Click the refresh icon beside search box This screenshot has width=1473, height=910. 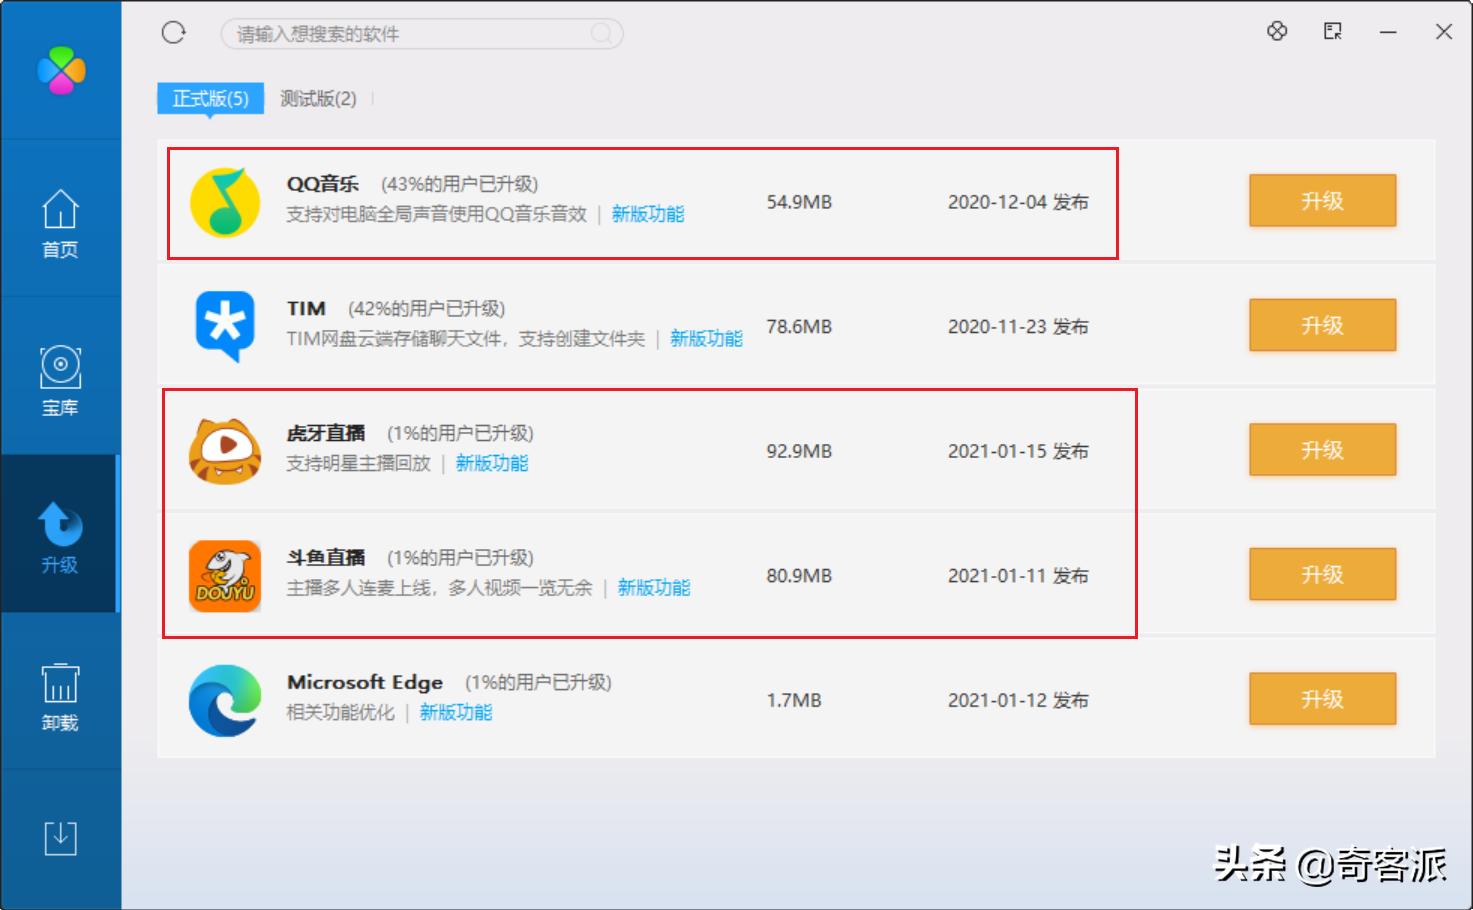click(x=174, y=33)
